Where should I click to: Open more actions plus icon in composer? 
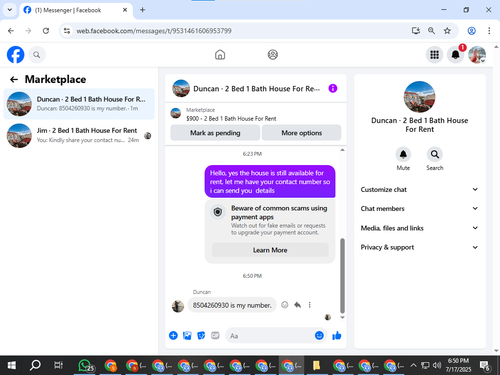[x=173, y=335]
